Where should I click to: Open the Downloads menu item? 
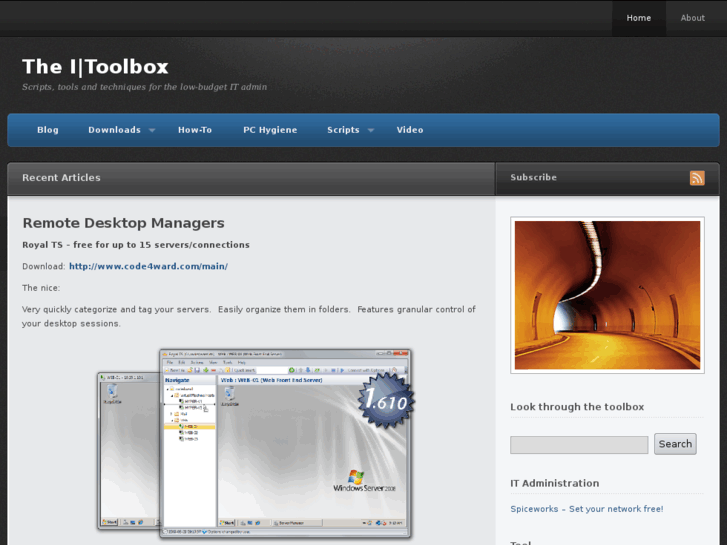[x=115, y=130]
